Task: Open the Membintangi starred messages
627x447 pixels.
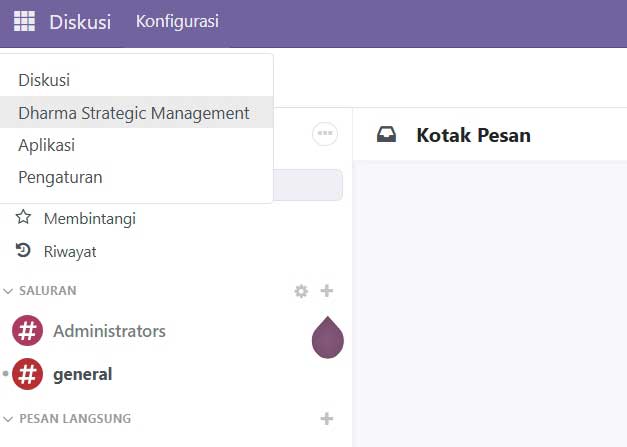Action: [x=90, y=218]
